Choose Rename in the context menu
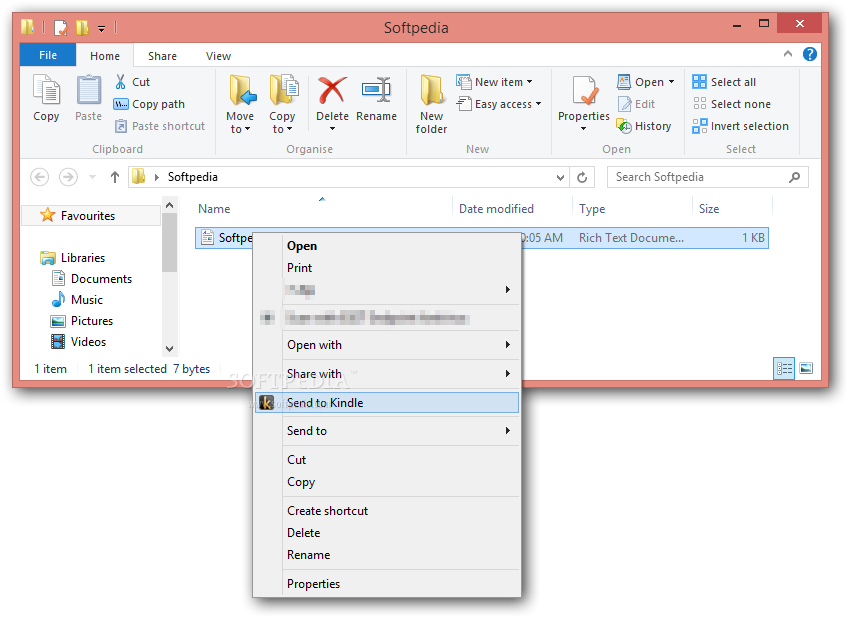Screen dimensions: 849x618 [x=387, y=555]
